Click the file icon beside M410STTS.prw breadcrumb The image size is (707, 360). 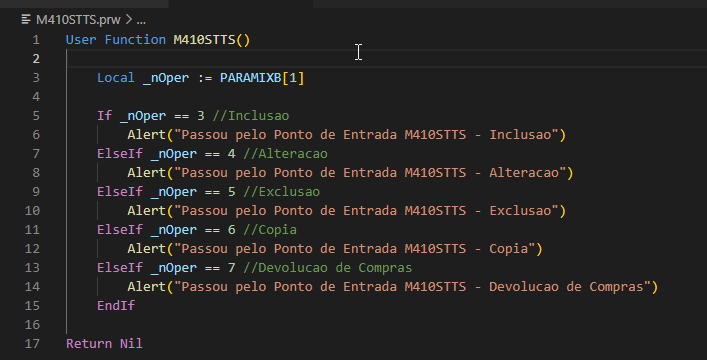click(26, 19)
